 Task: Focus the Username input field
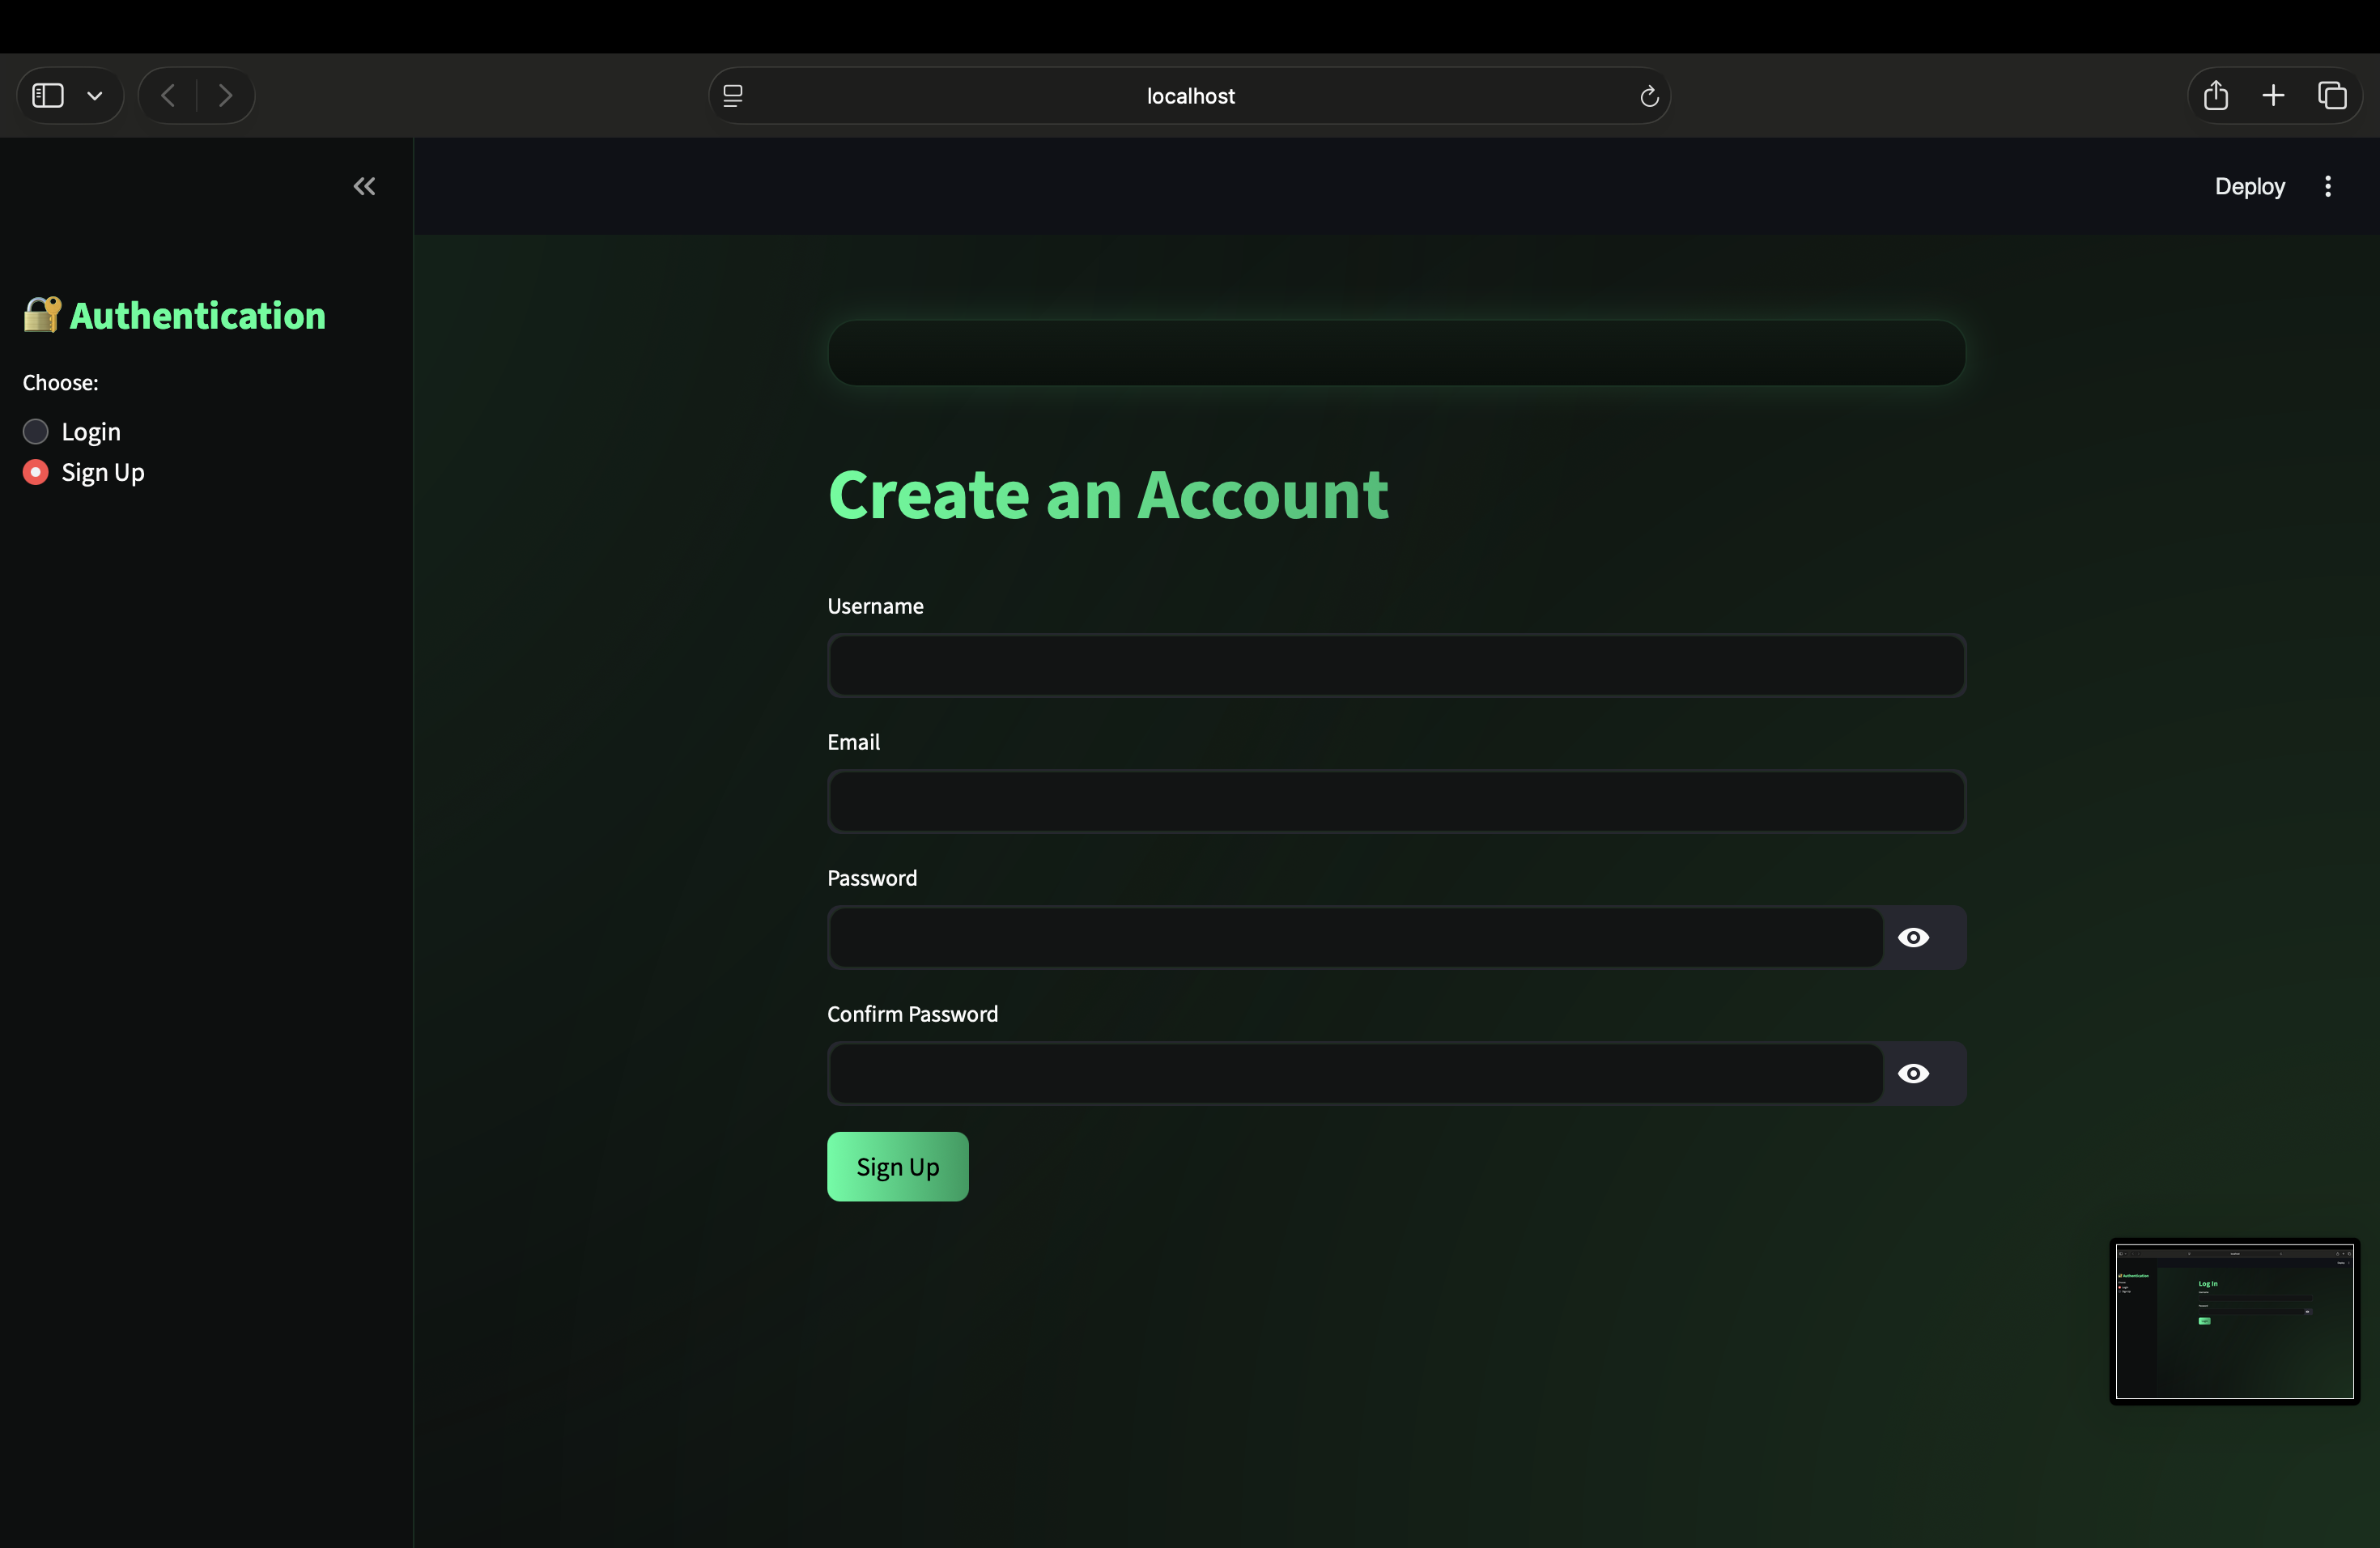click(1396, 666)
